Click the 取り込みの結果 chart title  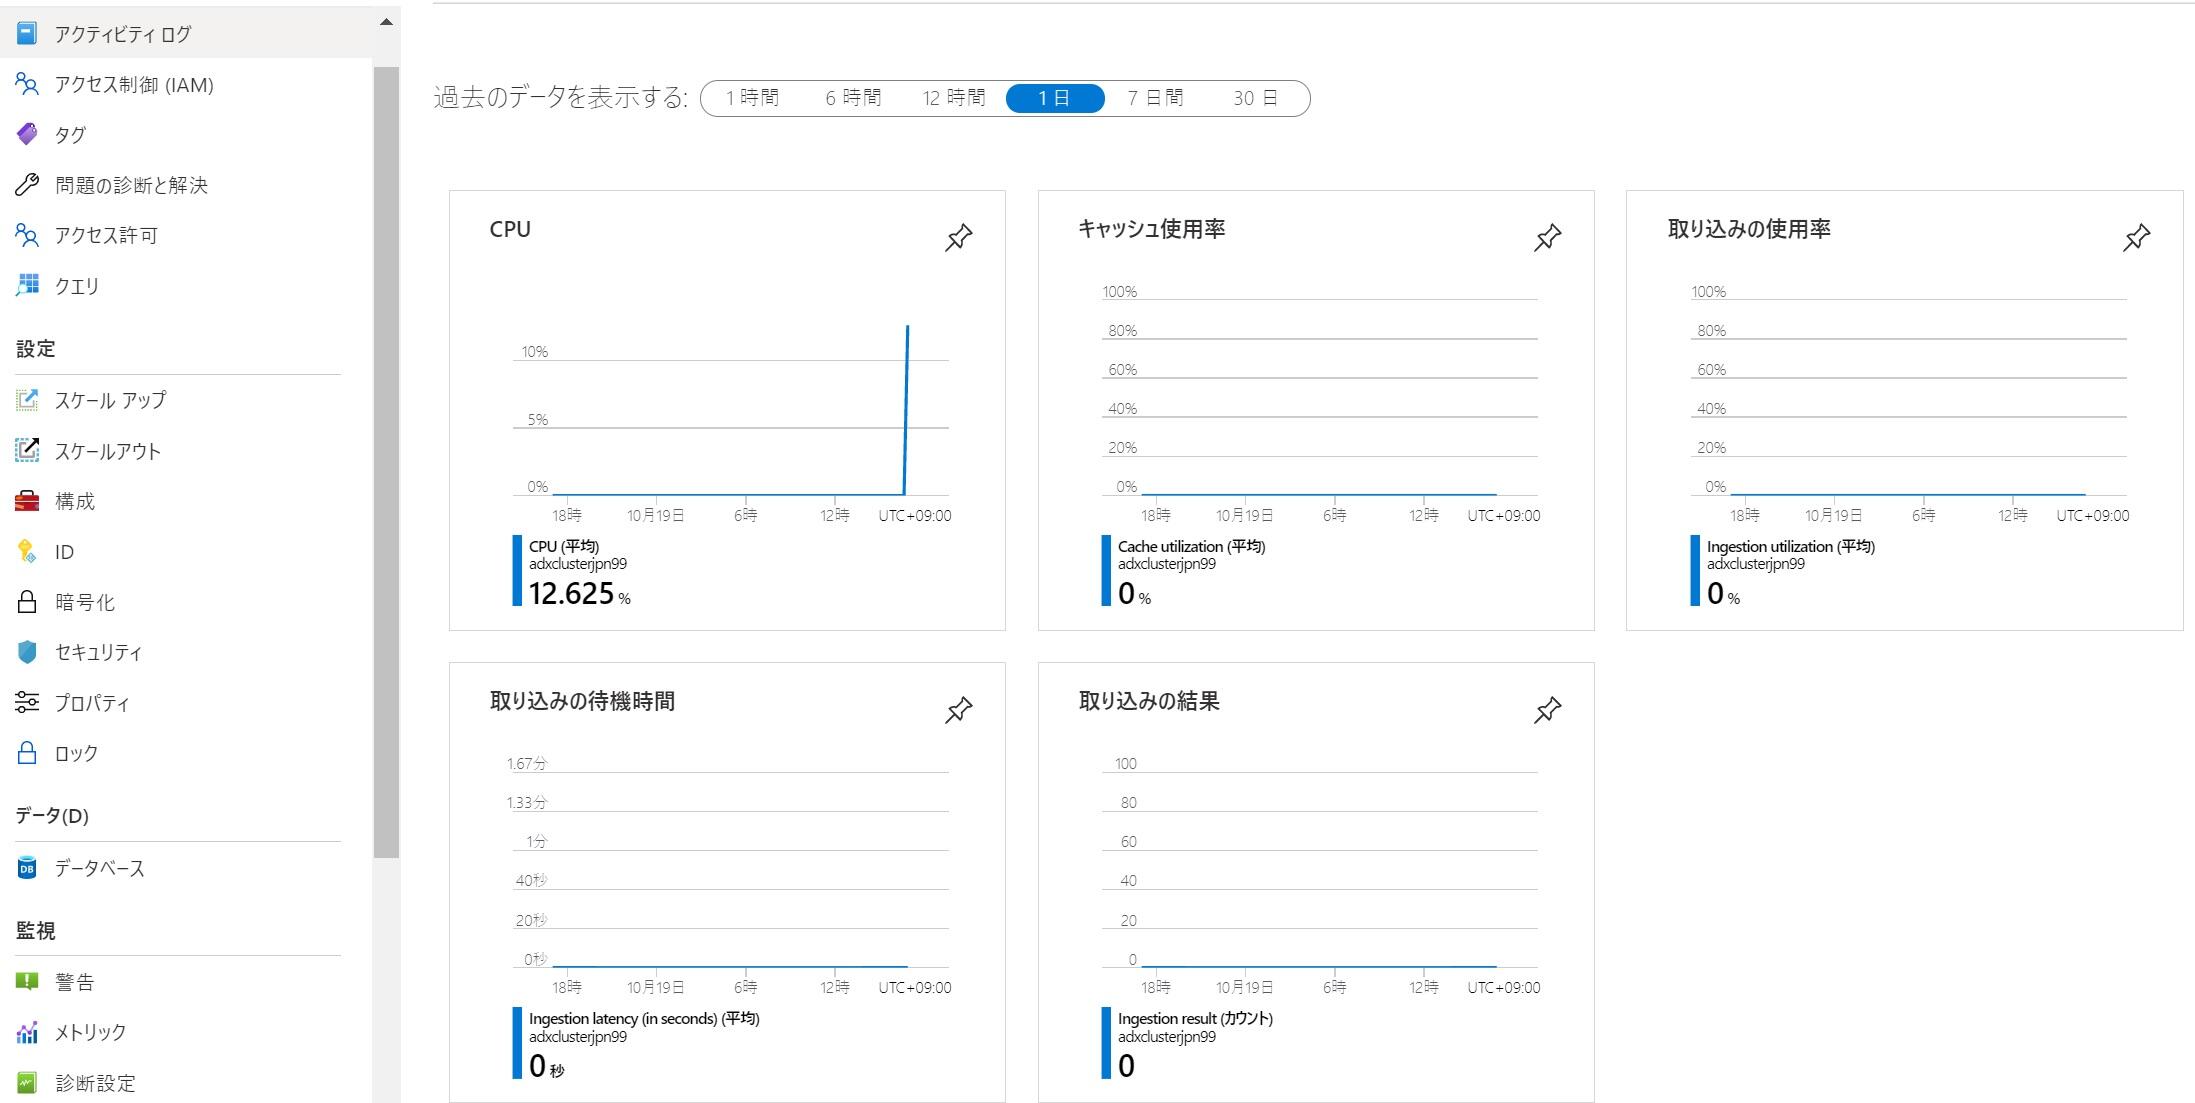tap(1149, 701)
